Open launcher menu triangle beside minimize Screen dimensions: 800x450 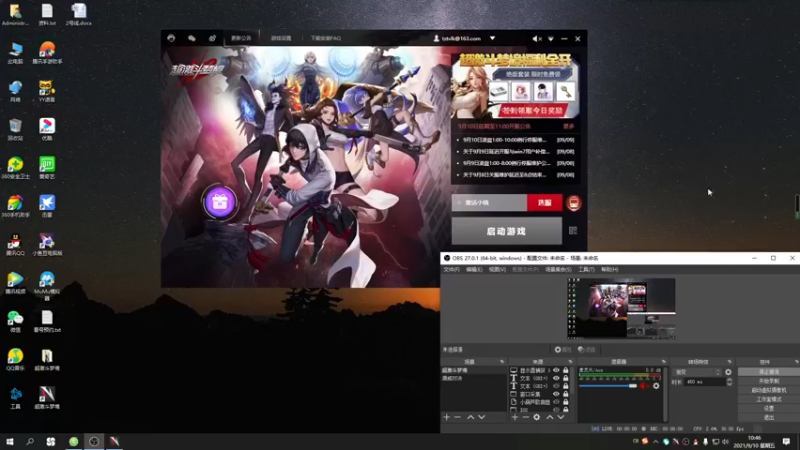coord(551,39)
